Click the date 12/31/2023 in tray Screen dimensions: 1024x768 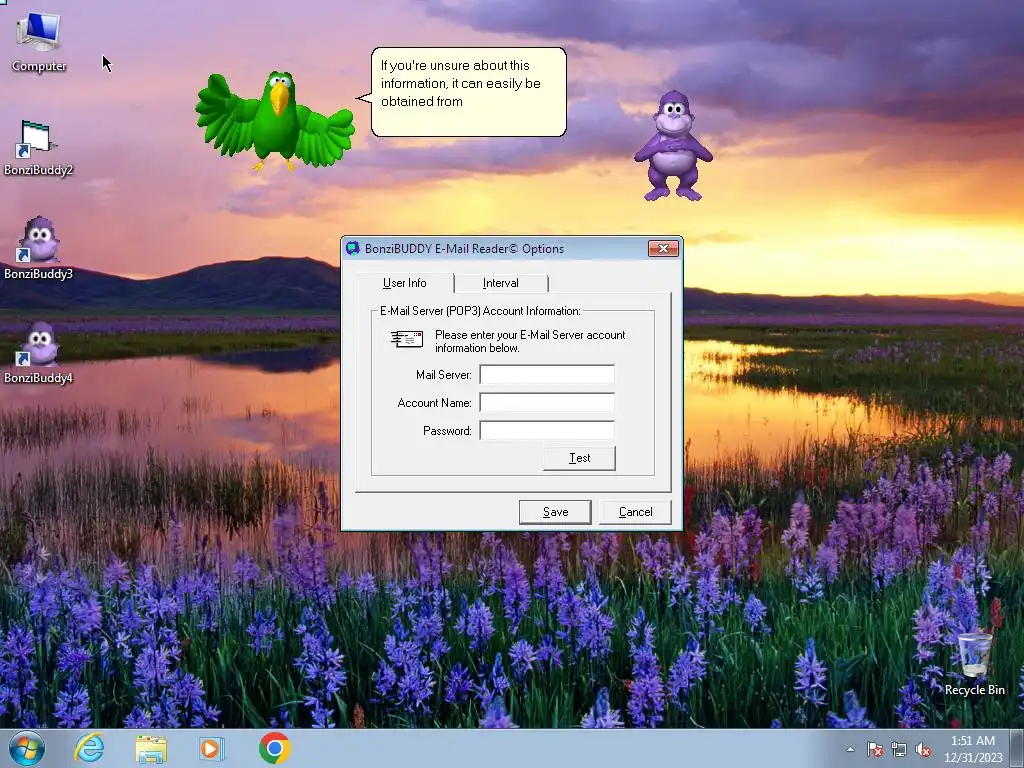973,758
